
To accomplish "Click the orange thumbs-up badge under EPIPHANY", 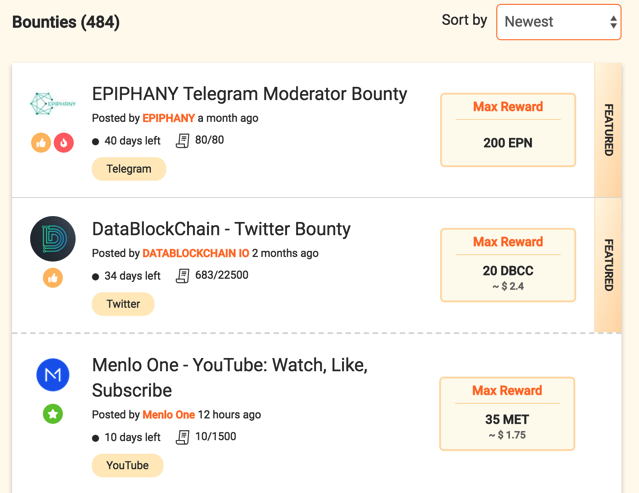I will pyautogui.click(x=41, y=143).
